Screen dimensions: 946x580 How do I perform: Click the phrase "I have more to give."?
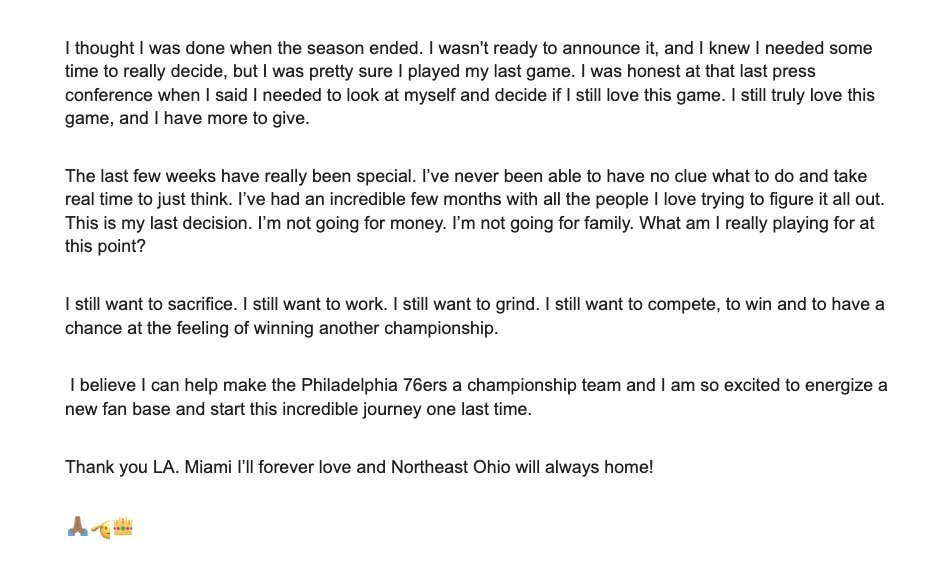point(232,118)
